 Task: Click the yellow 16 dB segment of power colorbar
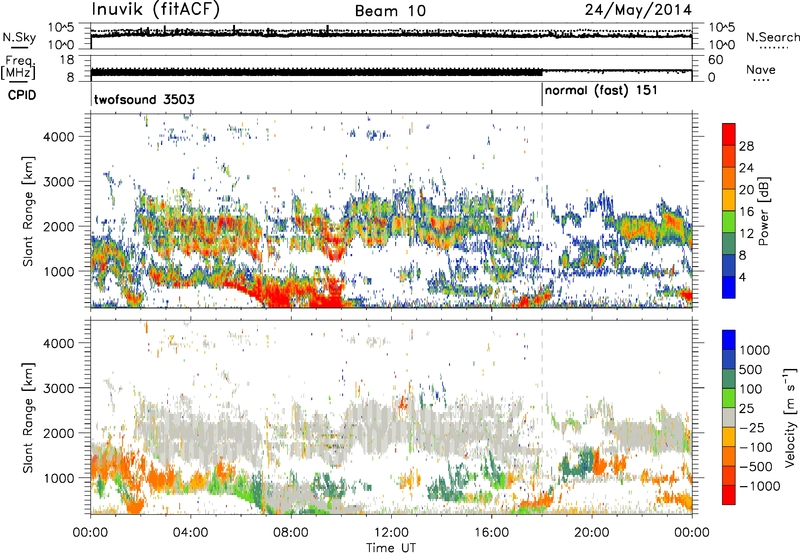(729, 199)
